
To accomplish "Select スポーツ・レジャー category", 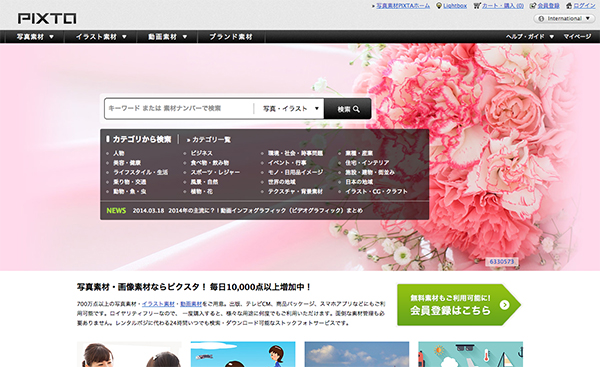I will (x=215, y=172).
